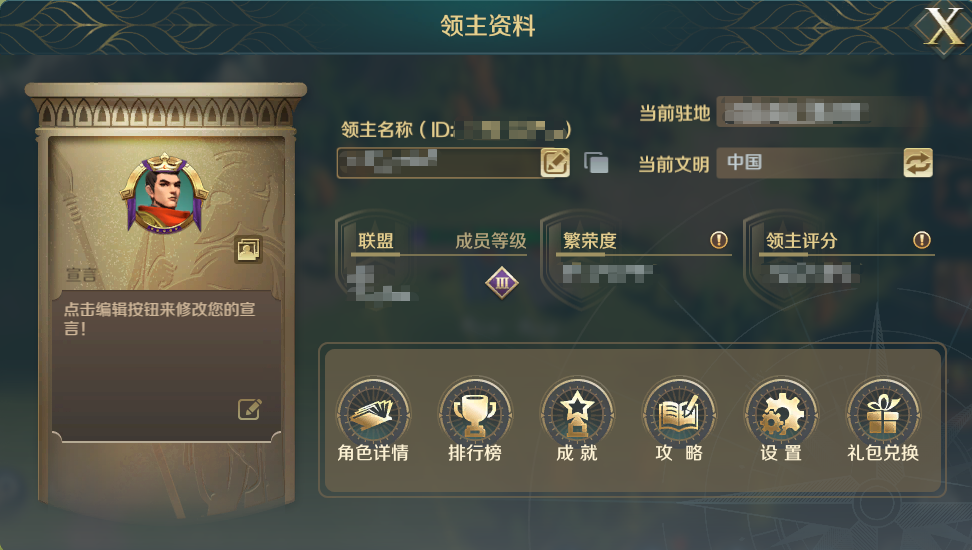Click the edit lord name pencil icon
972x550 pixels.
pos(555,162)
